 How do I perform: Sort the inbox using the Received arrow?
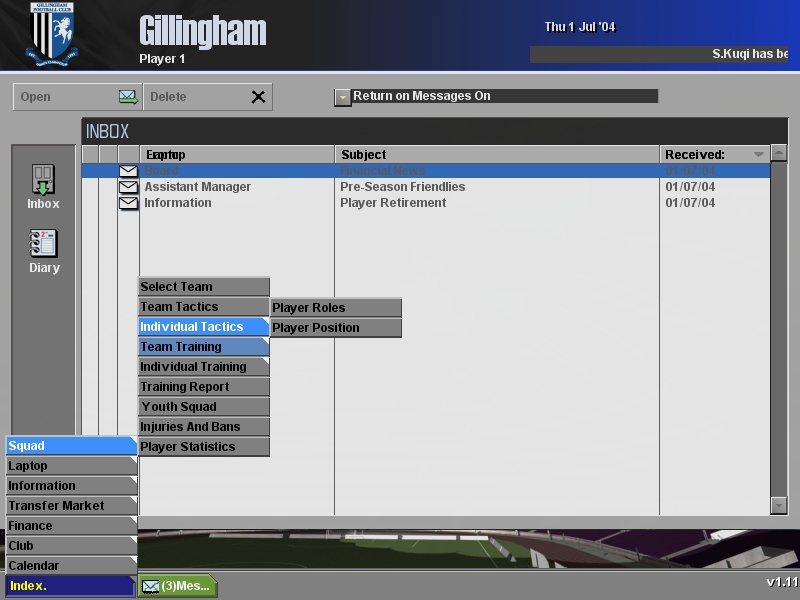tap(758, 155)
